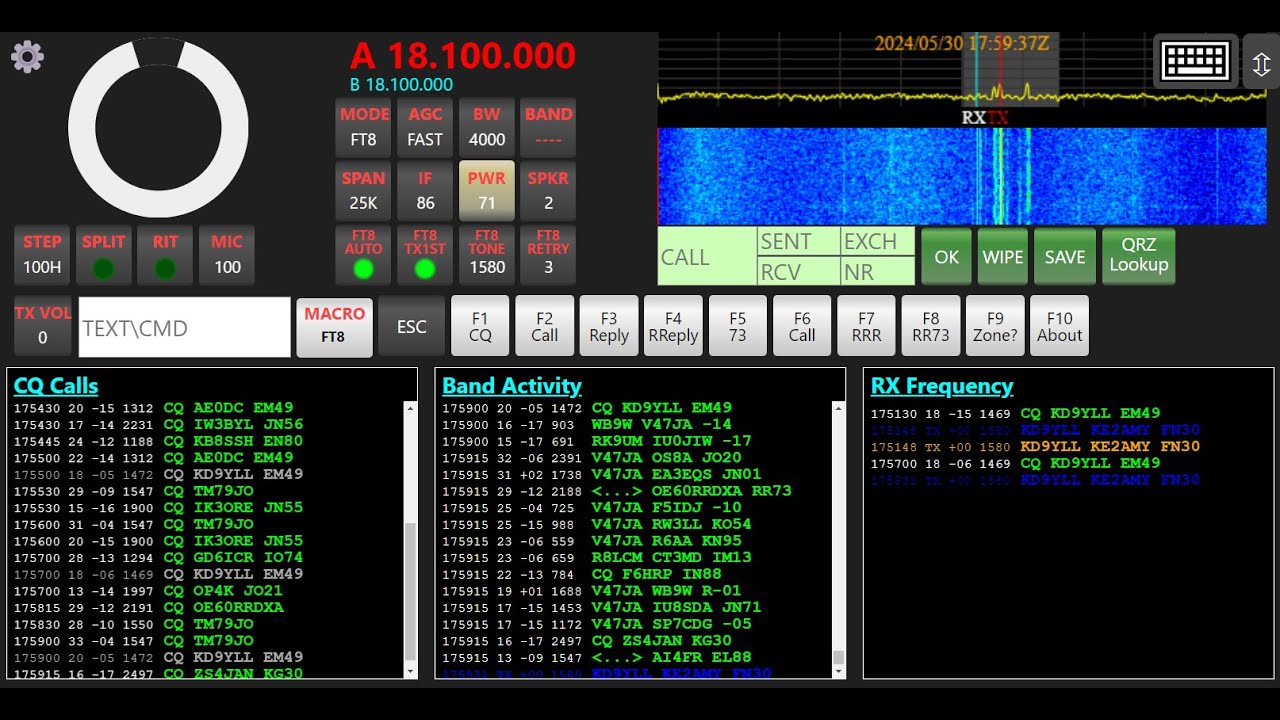This screenshot has width=1280, height=720.
Task: Toggle the RIT indicator
Action: [x=166, y=256]
